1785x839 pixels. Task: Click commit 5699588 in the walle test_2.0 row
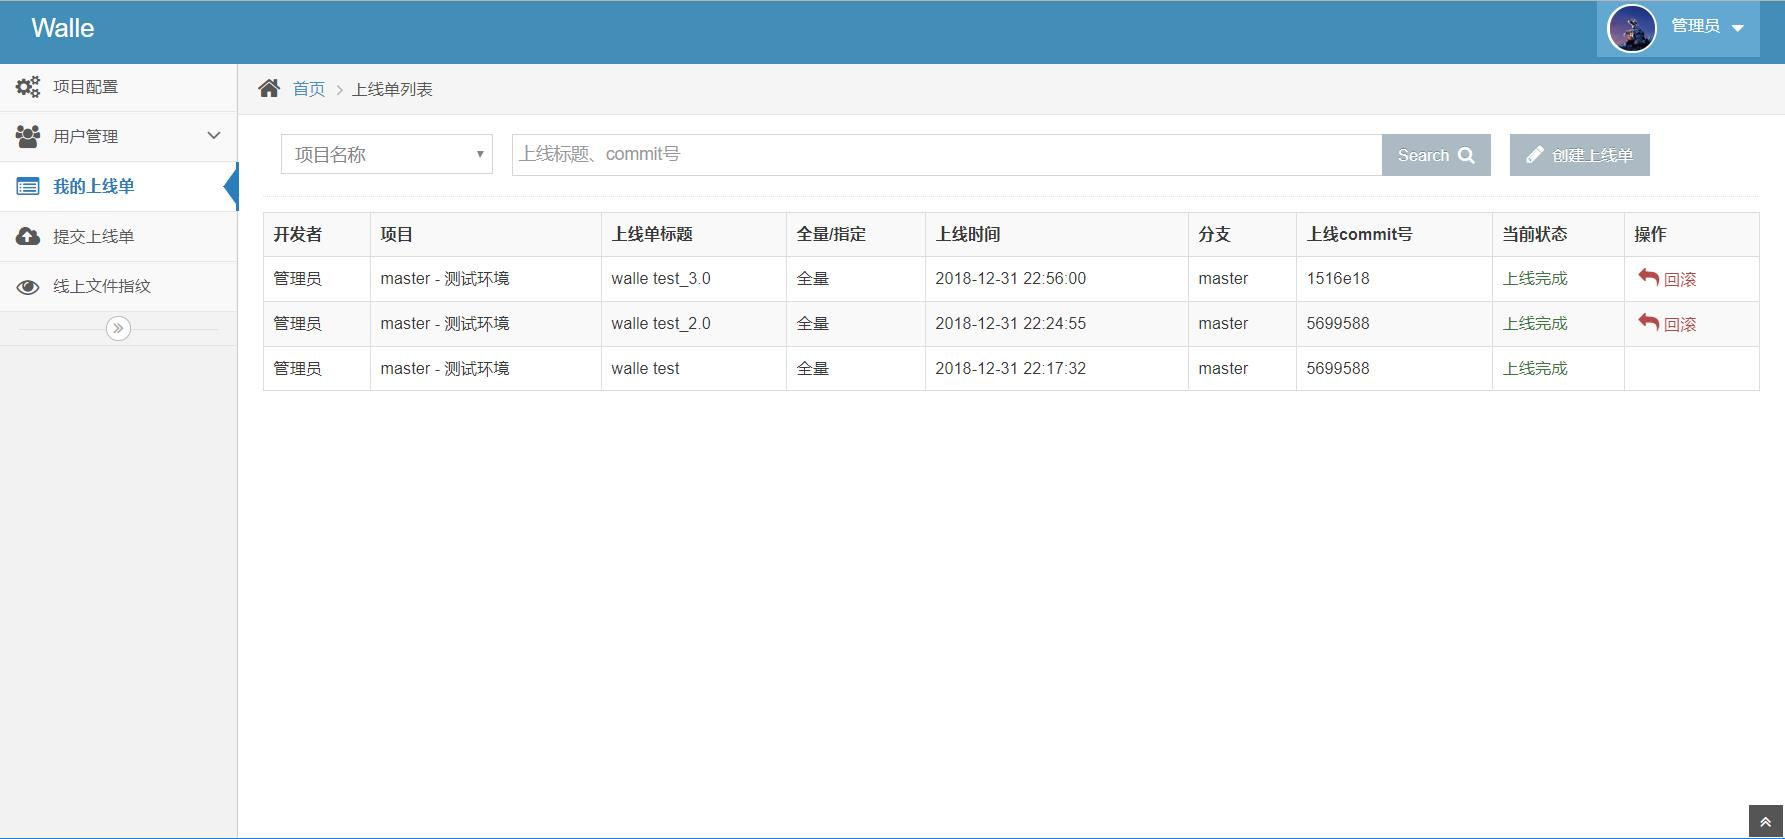pyautogui.click(x=1338, y=324)
